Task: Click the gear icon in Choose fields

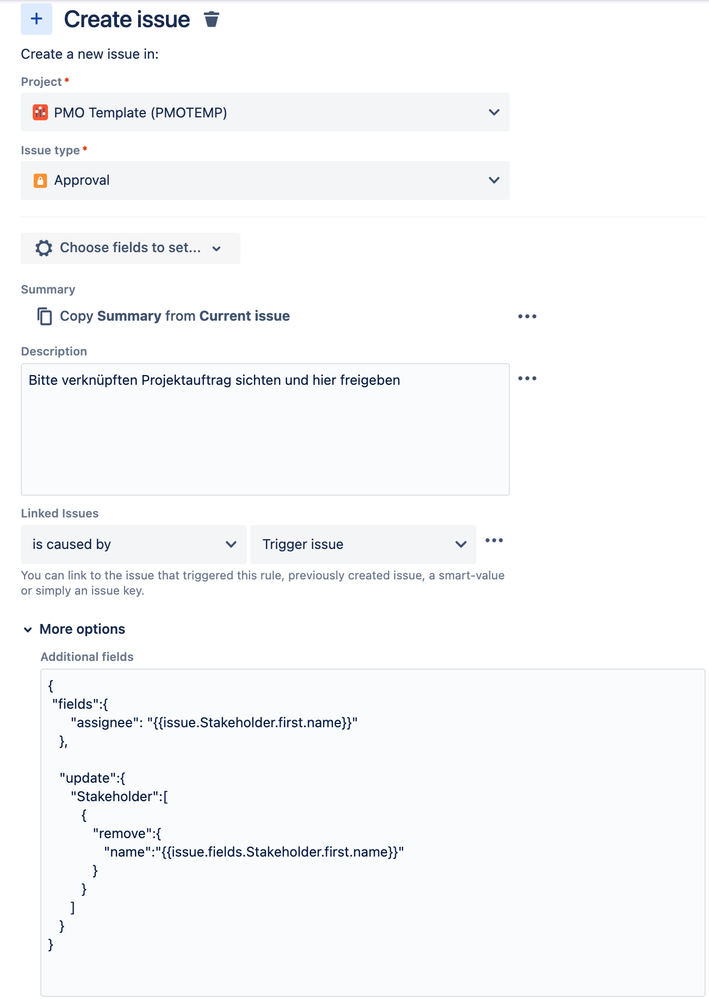Action: pyautogui.click(x=43, y=248)
